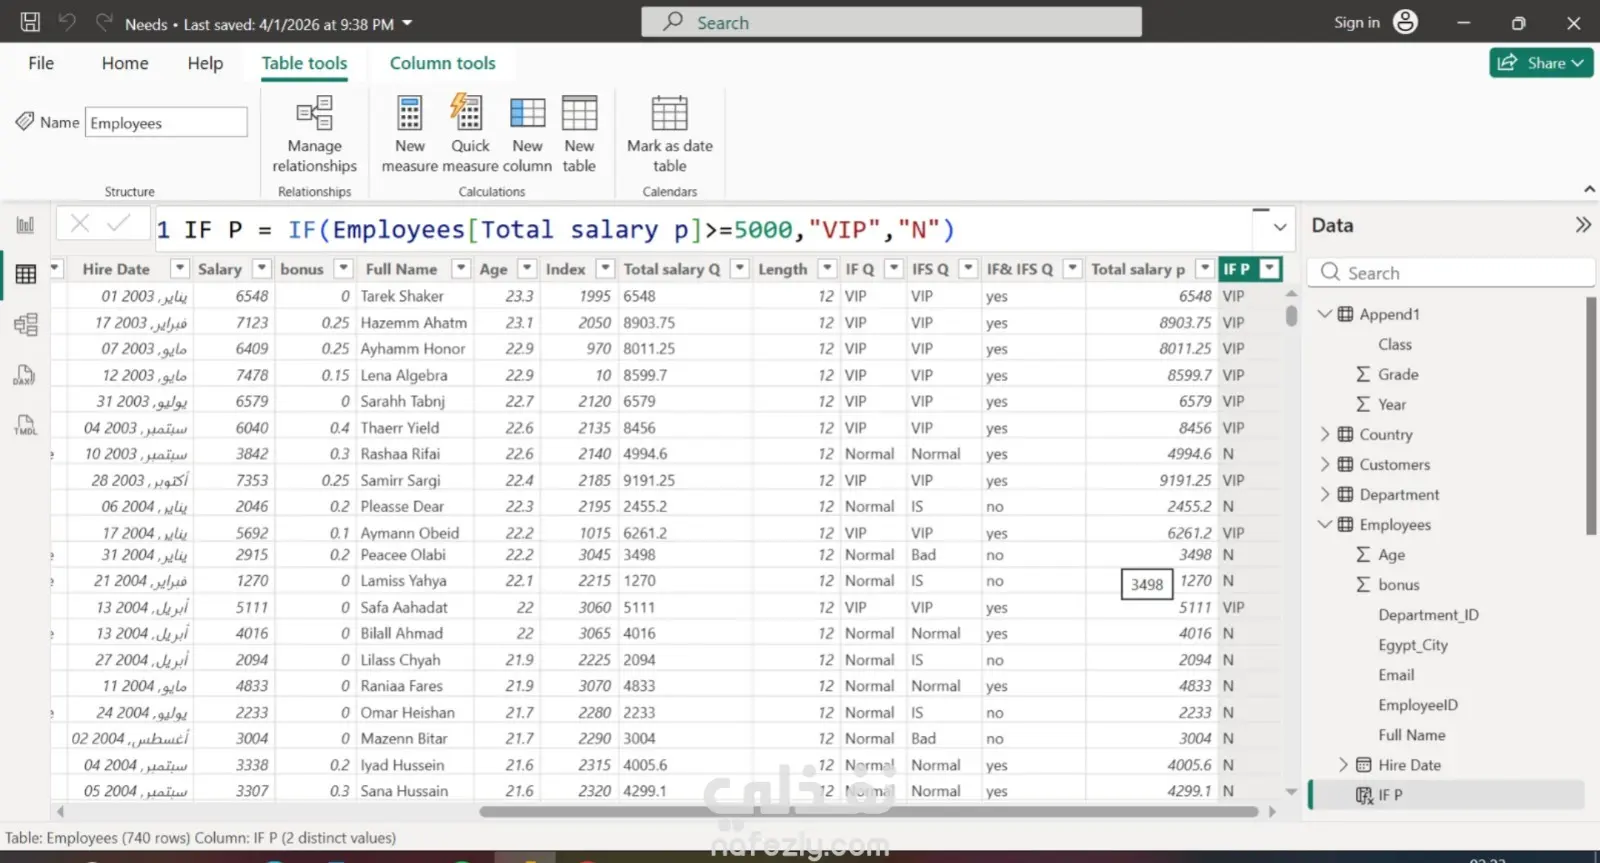This screenshot has height=863, width=1600.
Task: Open the Help tab
Action: coord(205,63)
